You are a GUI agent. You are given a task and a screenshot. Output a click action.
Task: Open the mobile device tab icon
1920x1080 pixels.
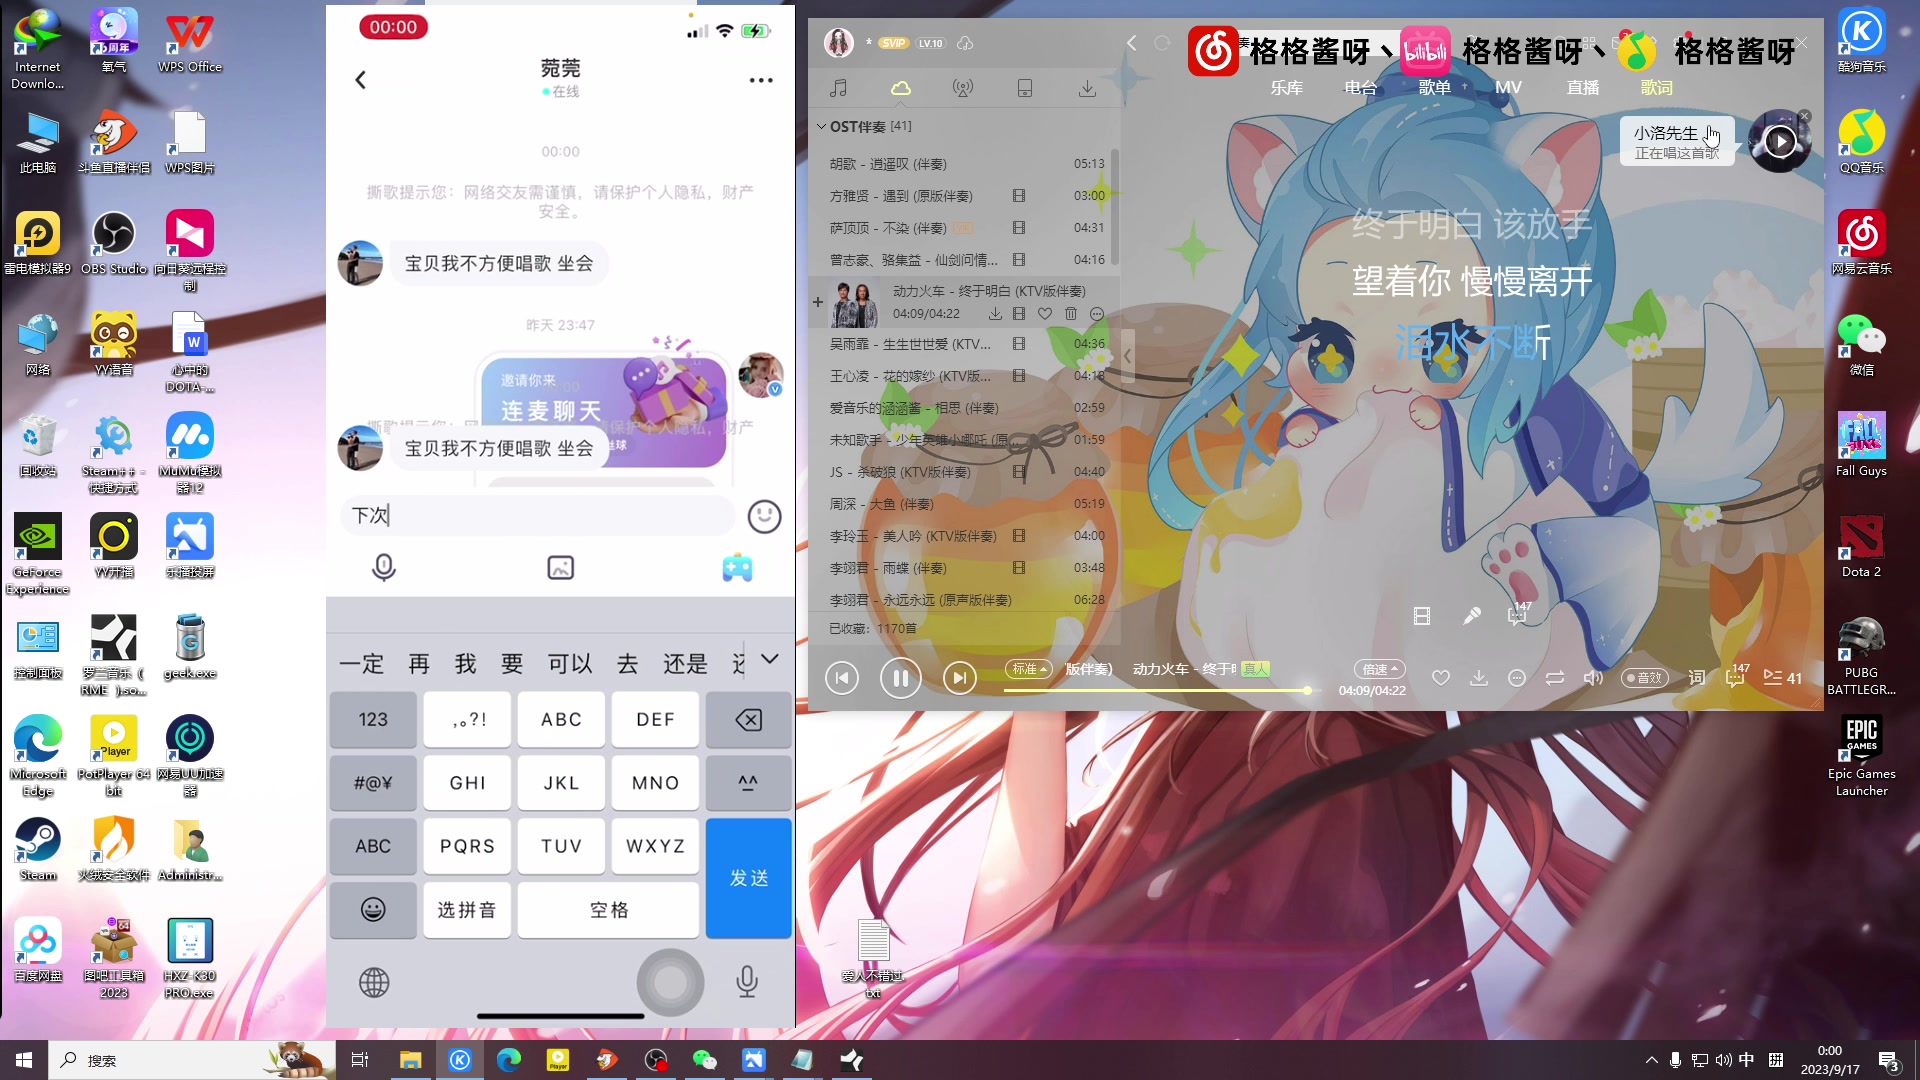point(1025,88)
